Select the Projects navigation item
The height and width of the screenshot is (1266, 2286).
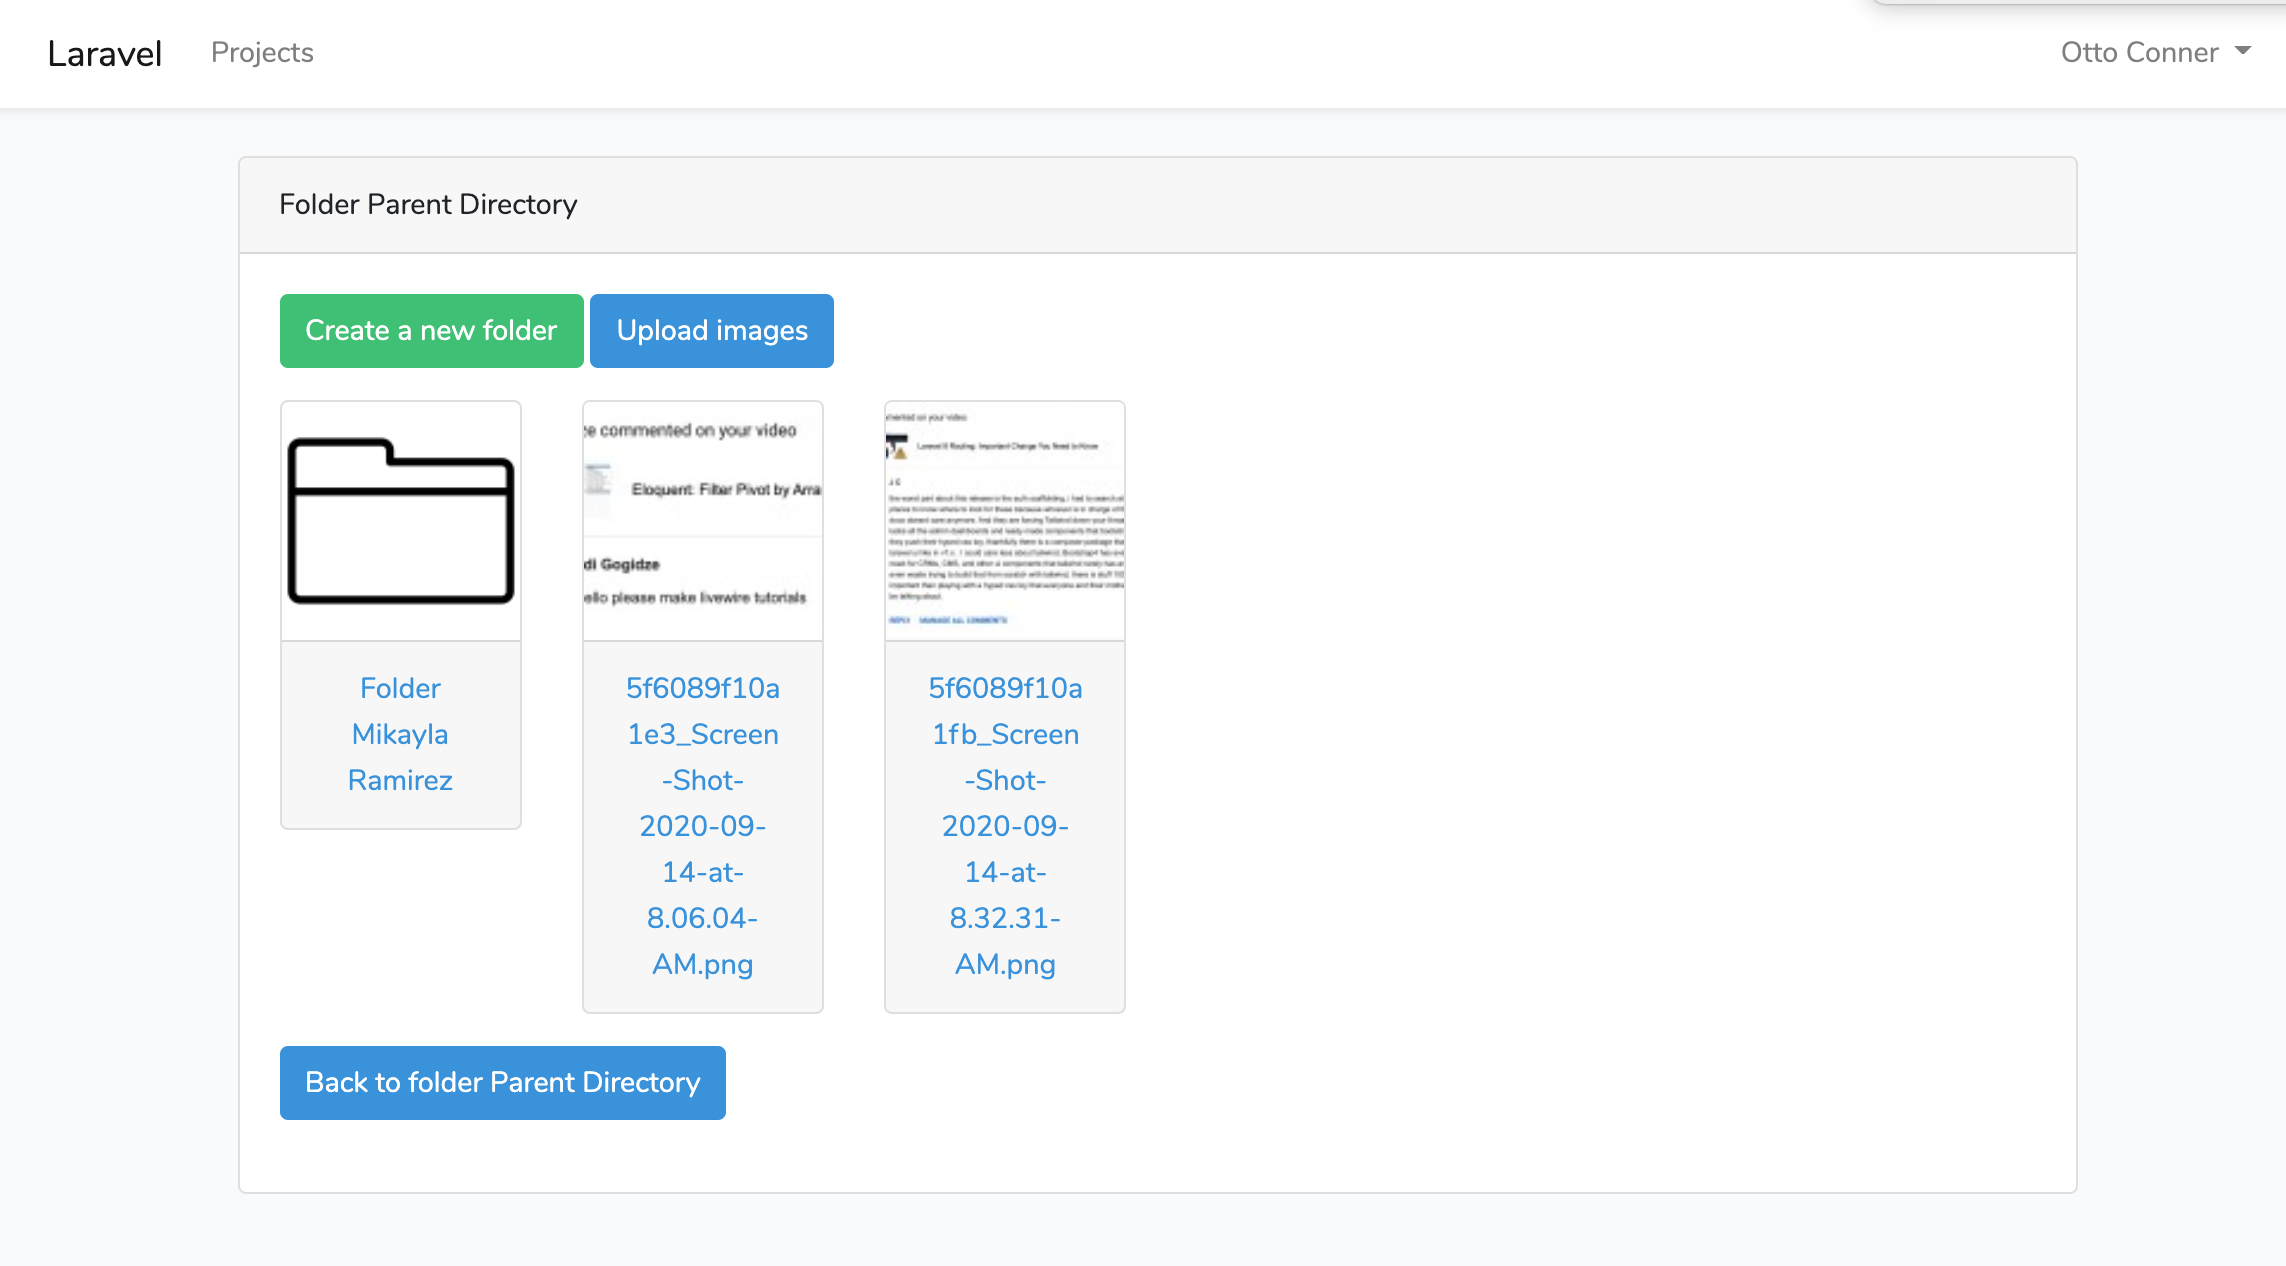tap(262, 52)
